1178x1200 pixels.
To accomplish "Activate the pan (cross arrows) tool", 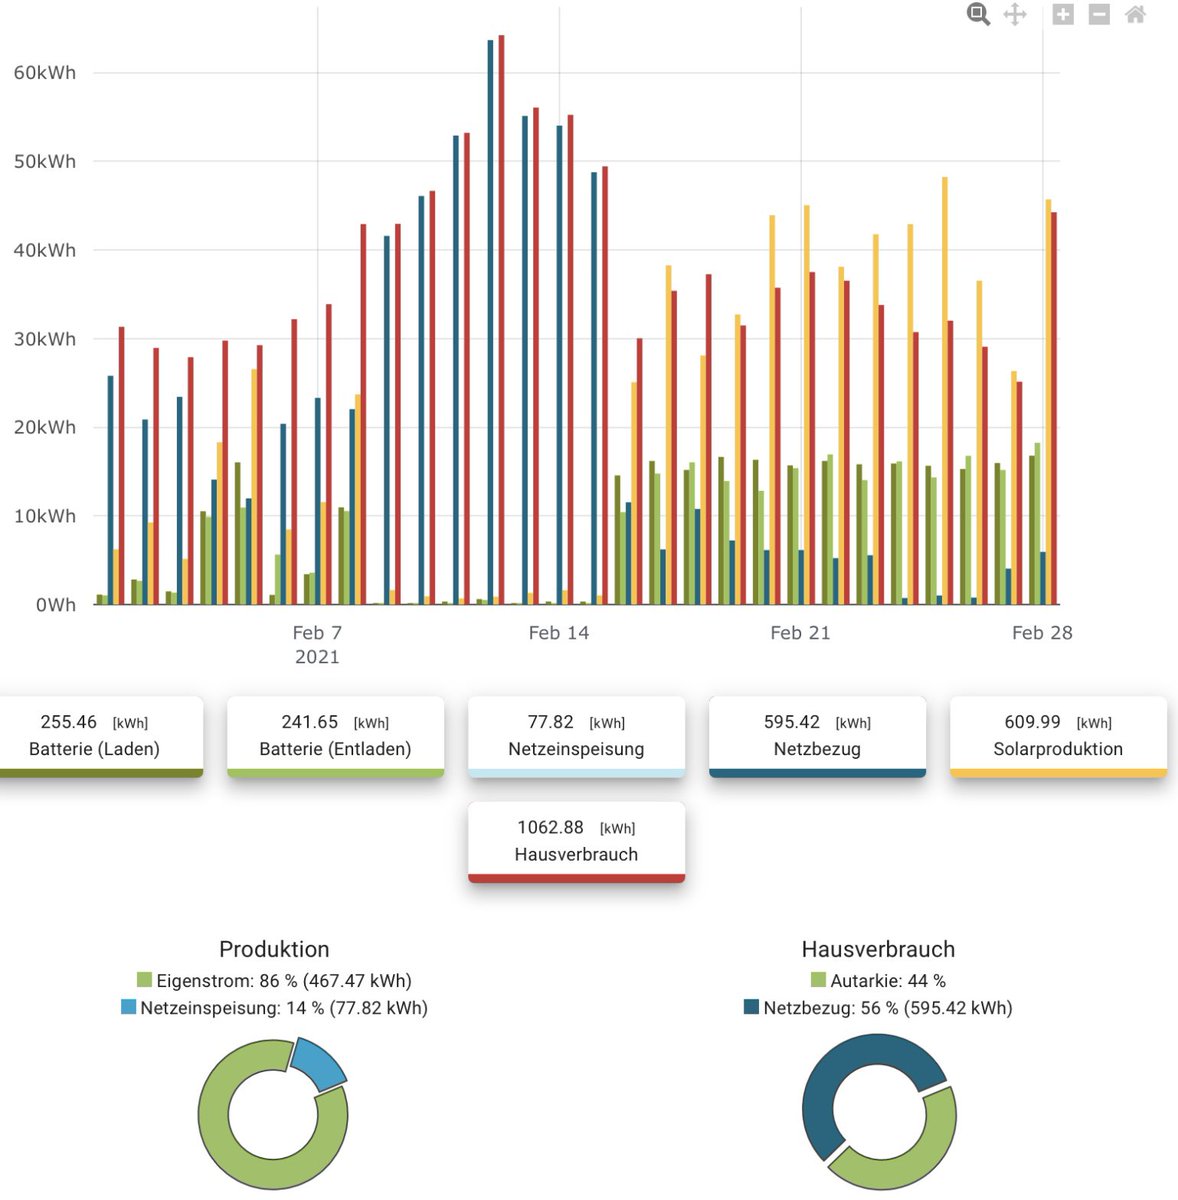I will pyautogui.click(x=1015, y=14).
